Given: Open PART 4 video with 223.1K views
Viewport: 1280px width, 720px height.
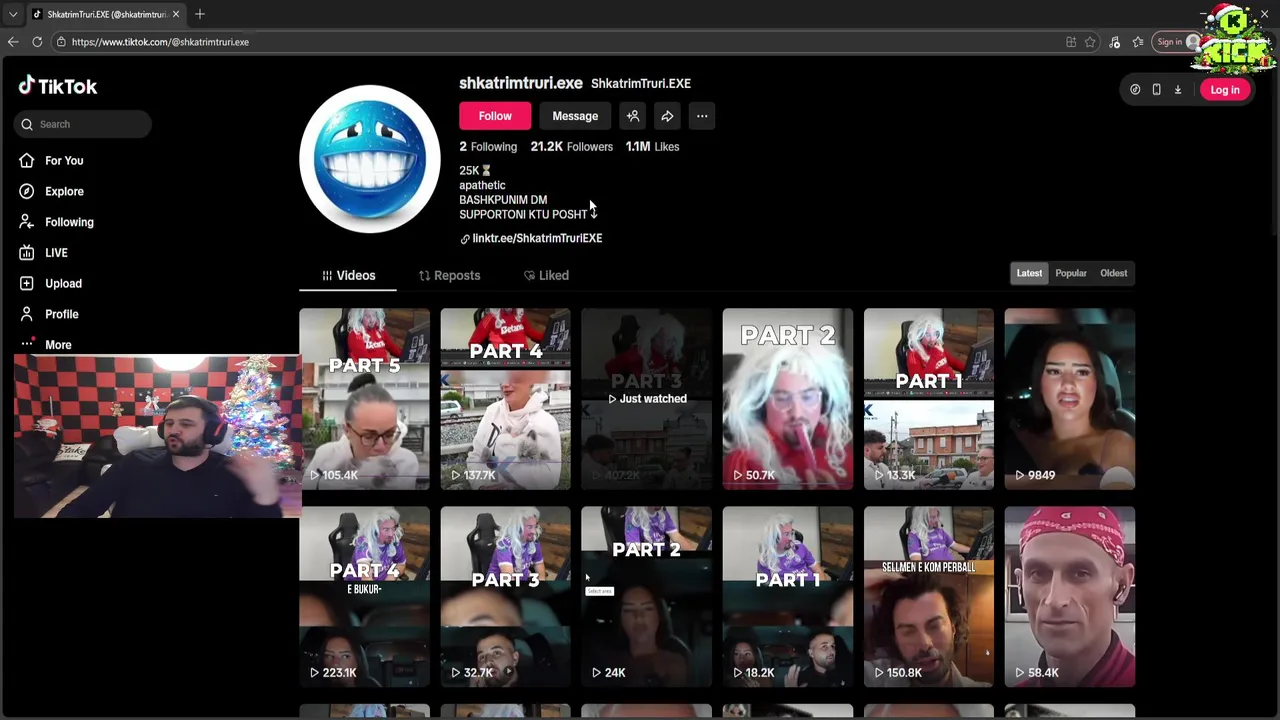Looking at the screenshot, I should tap(364, 597).
